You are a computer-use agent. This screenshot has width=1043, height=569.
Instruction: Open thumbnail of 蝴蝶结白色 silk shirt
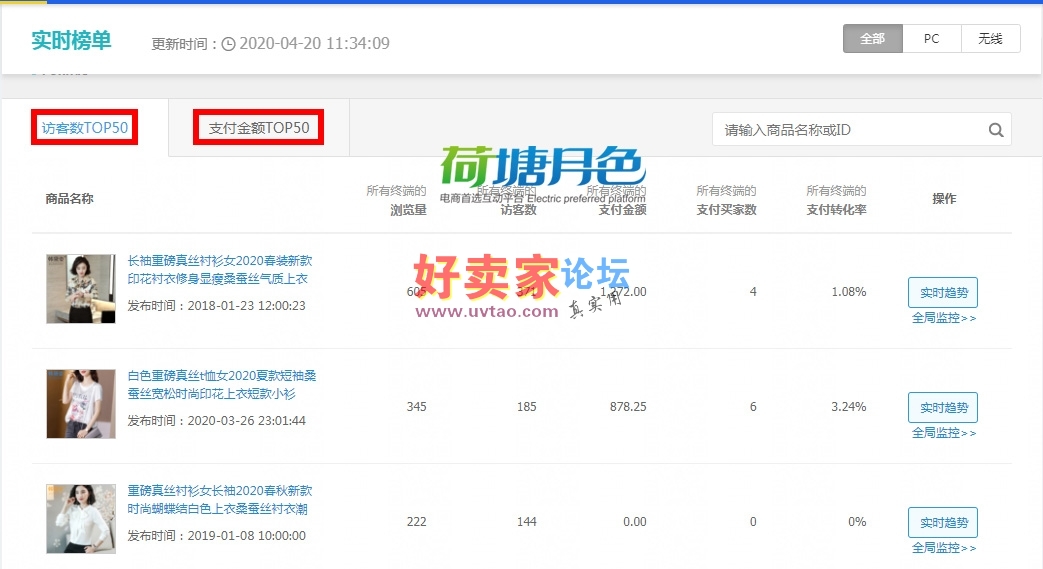81,519
